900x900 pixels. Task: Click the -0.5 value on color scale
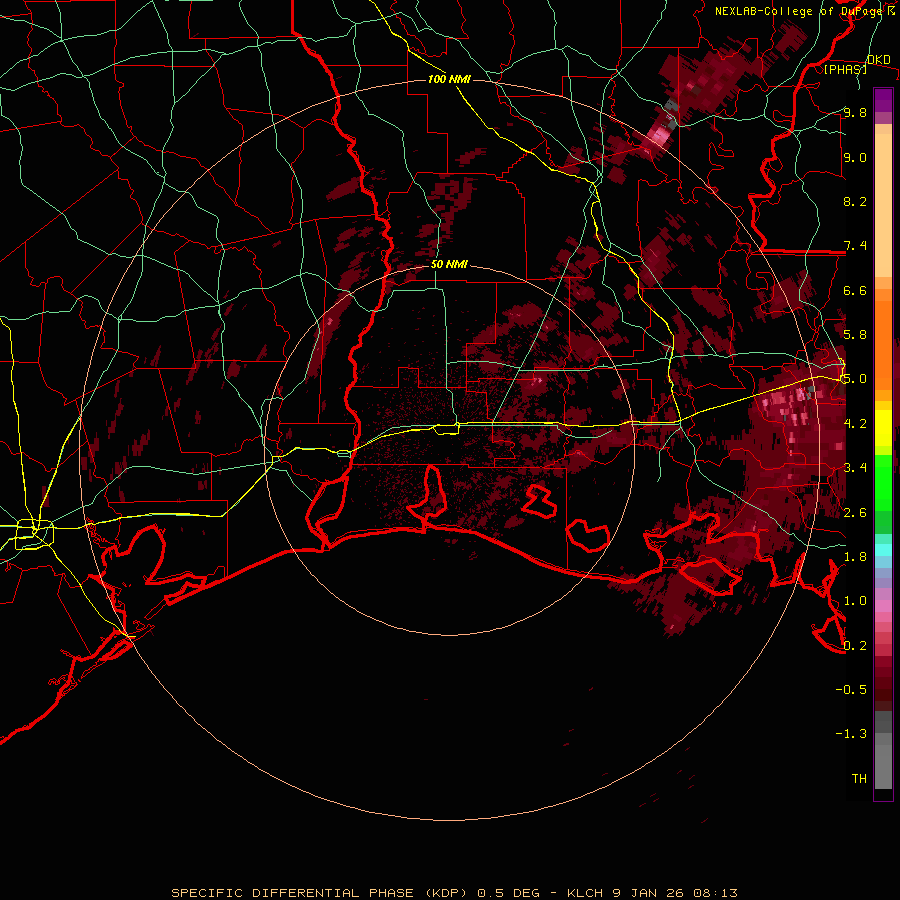pos(851,690)
